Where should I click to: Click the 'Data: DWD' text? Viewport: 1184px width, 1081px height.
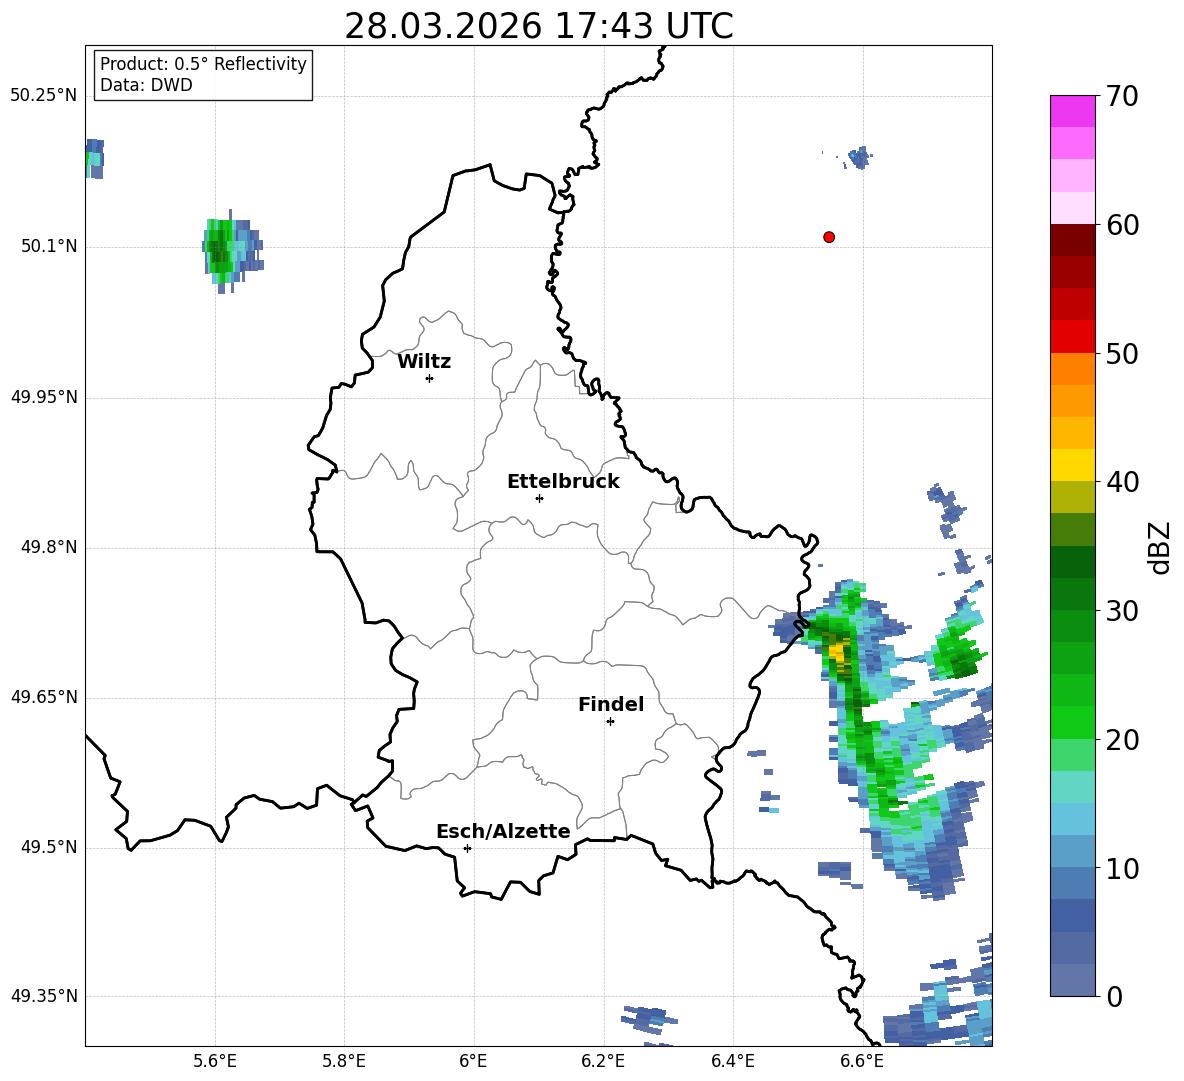coord(146,85)
